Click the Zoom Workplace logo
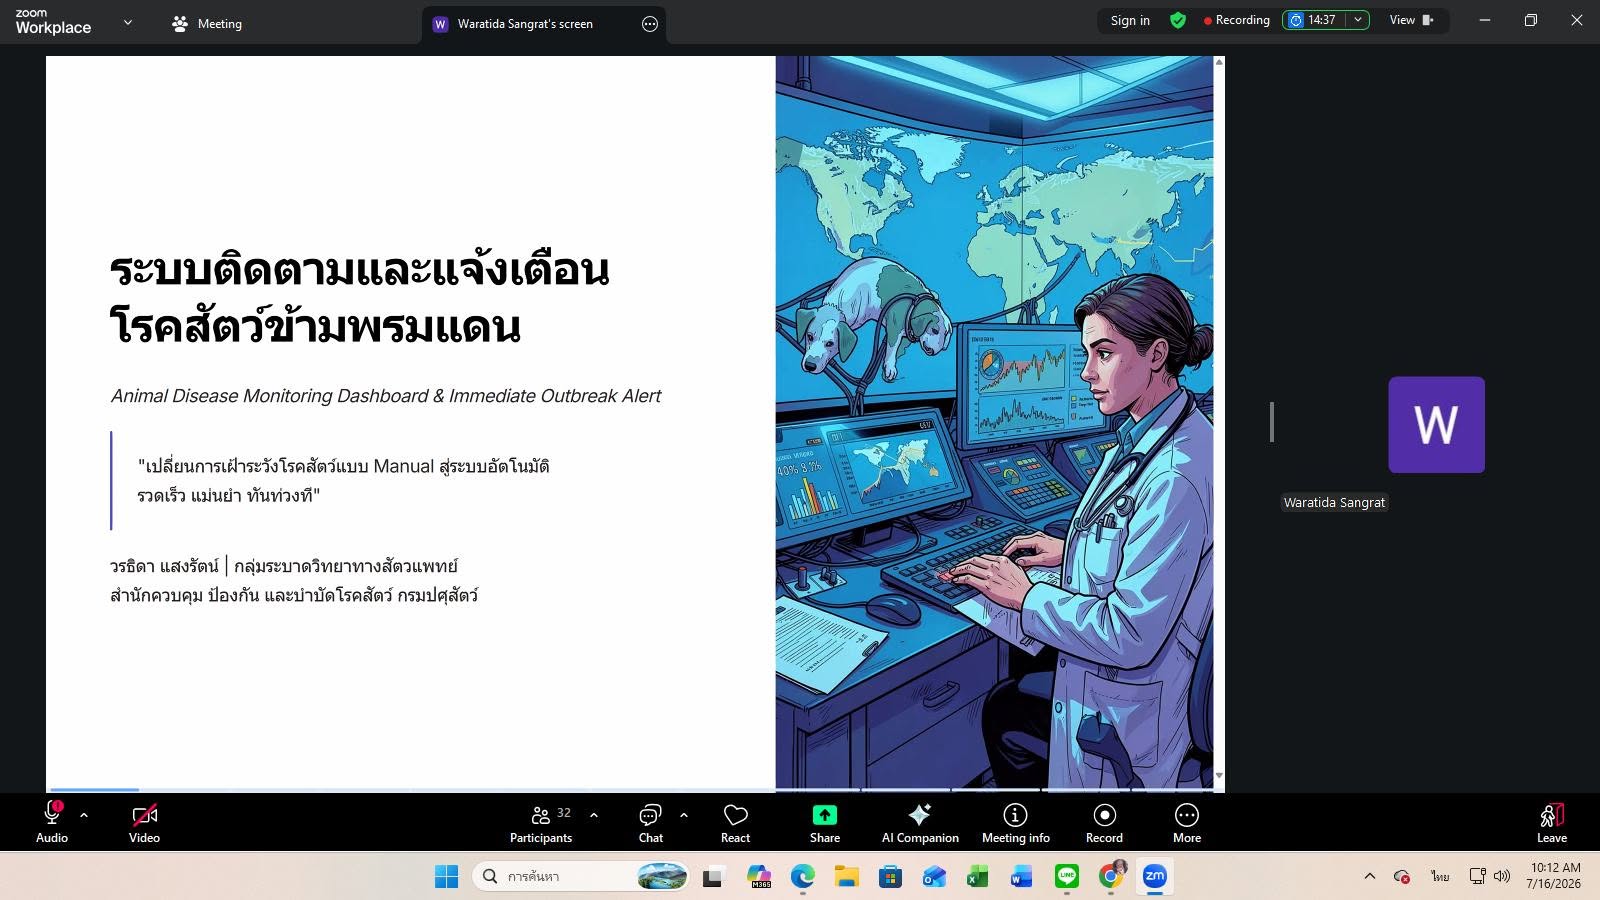 [x=53, y=22]
